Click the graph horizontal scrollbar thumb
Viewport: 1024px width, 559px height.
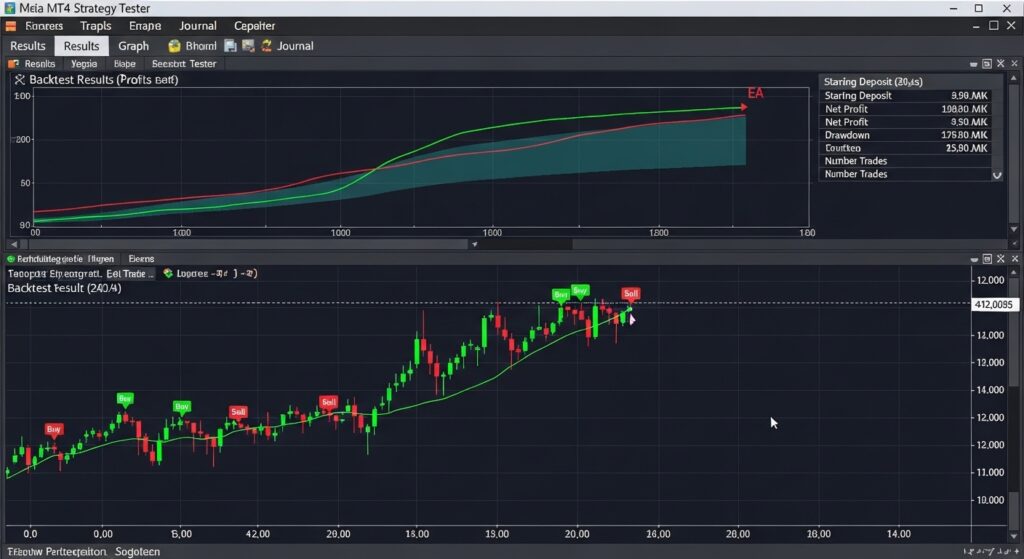coord(248,244)
